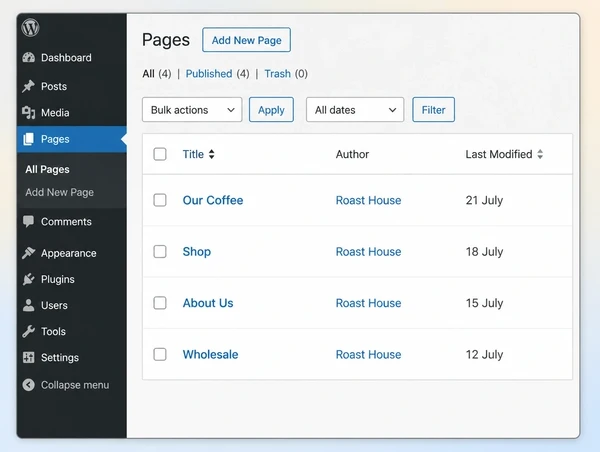This screenshot has height=452, width=600.
Task: Click the Tools wrench icon
Action: point(29,331)
